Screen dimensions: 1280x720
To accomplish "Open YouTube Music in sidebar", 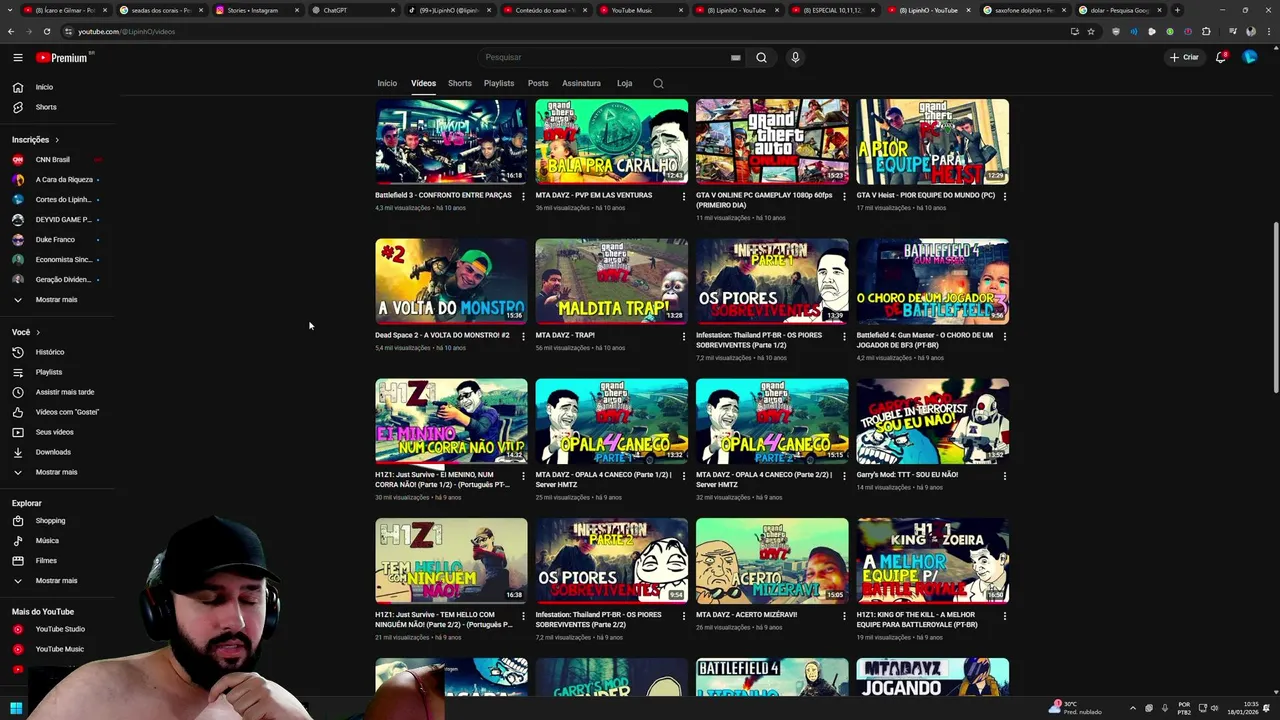I will click(x=62, y=649).
